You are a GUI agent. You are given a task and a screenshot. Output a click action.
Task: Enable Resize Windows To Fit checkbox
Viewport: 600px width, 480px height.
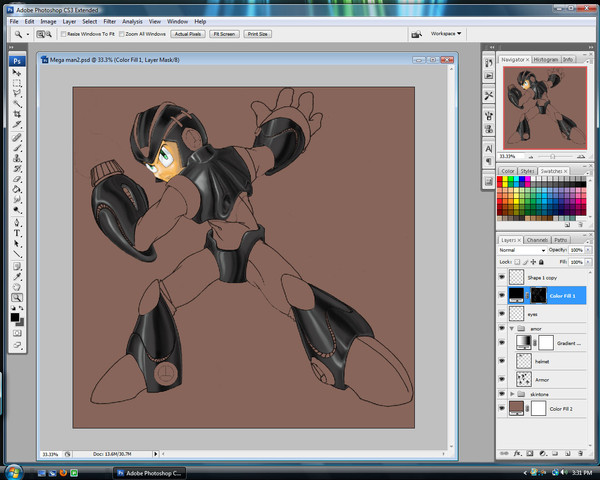click(x=65, y=34)
